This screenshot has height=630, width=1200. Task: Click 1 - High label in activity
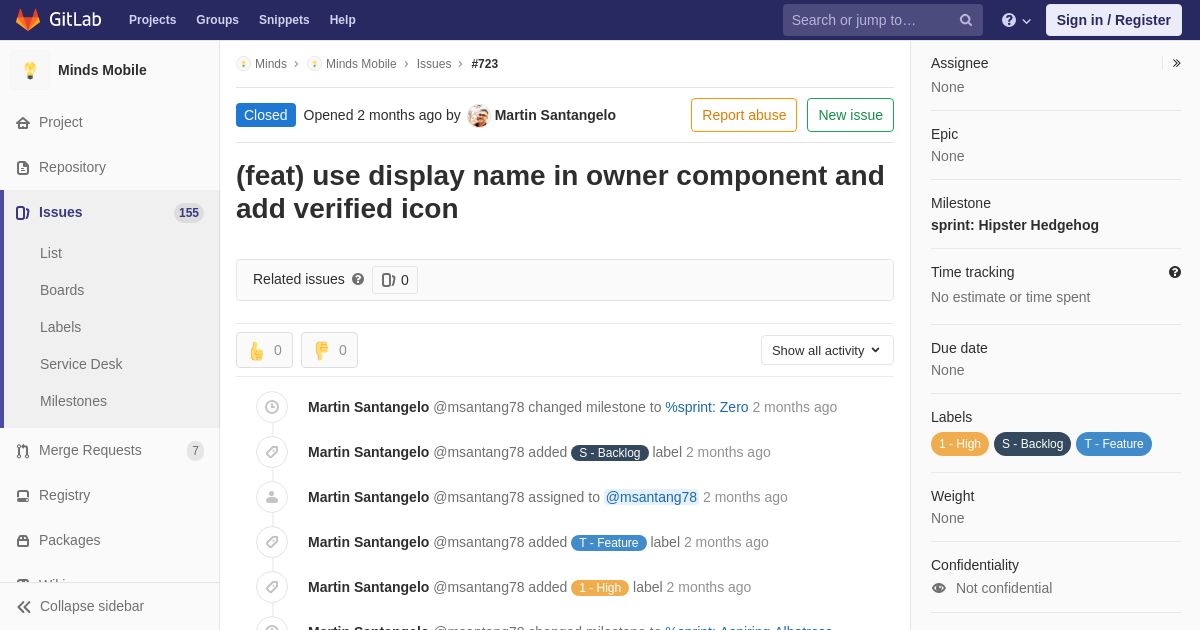(x=600, y=588)
